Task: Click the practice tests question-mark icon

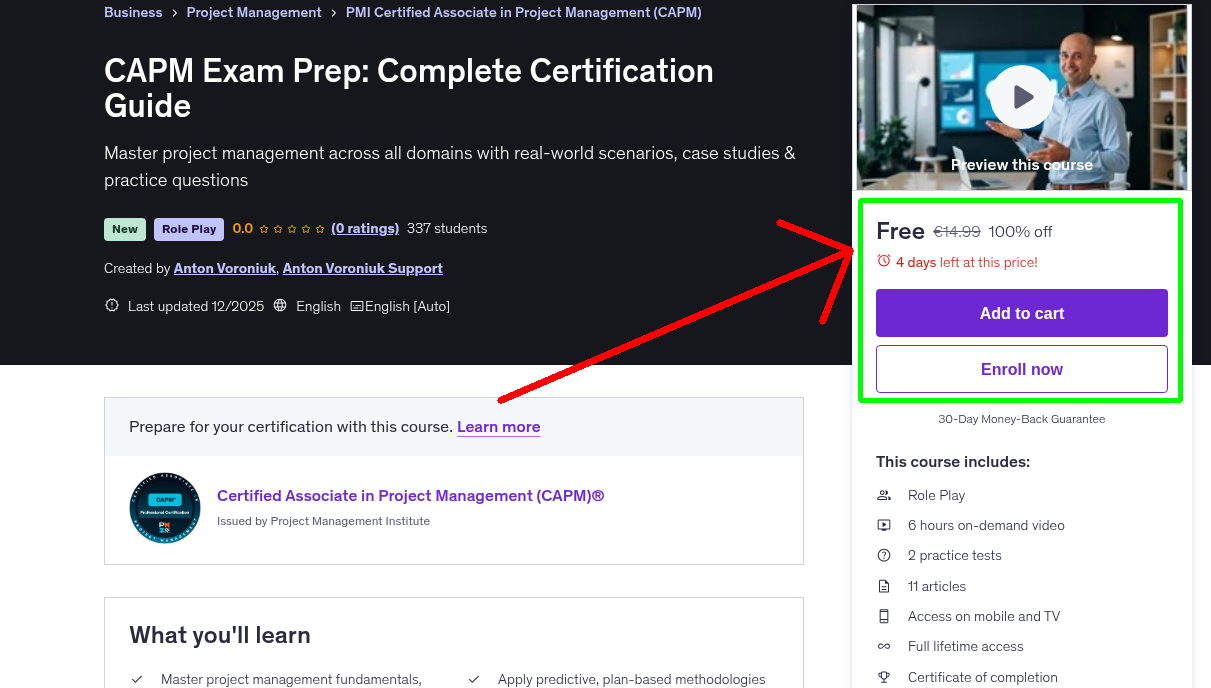Action: tap(884, 555)
